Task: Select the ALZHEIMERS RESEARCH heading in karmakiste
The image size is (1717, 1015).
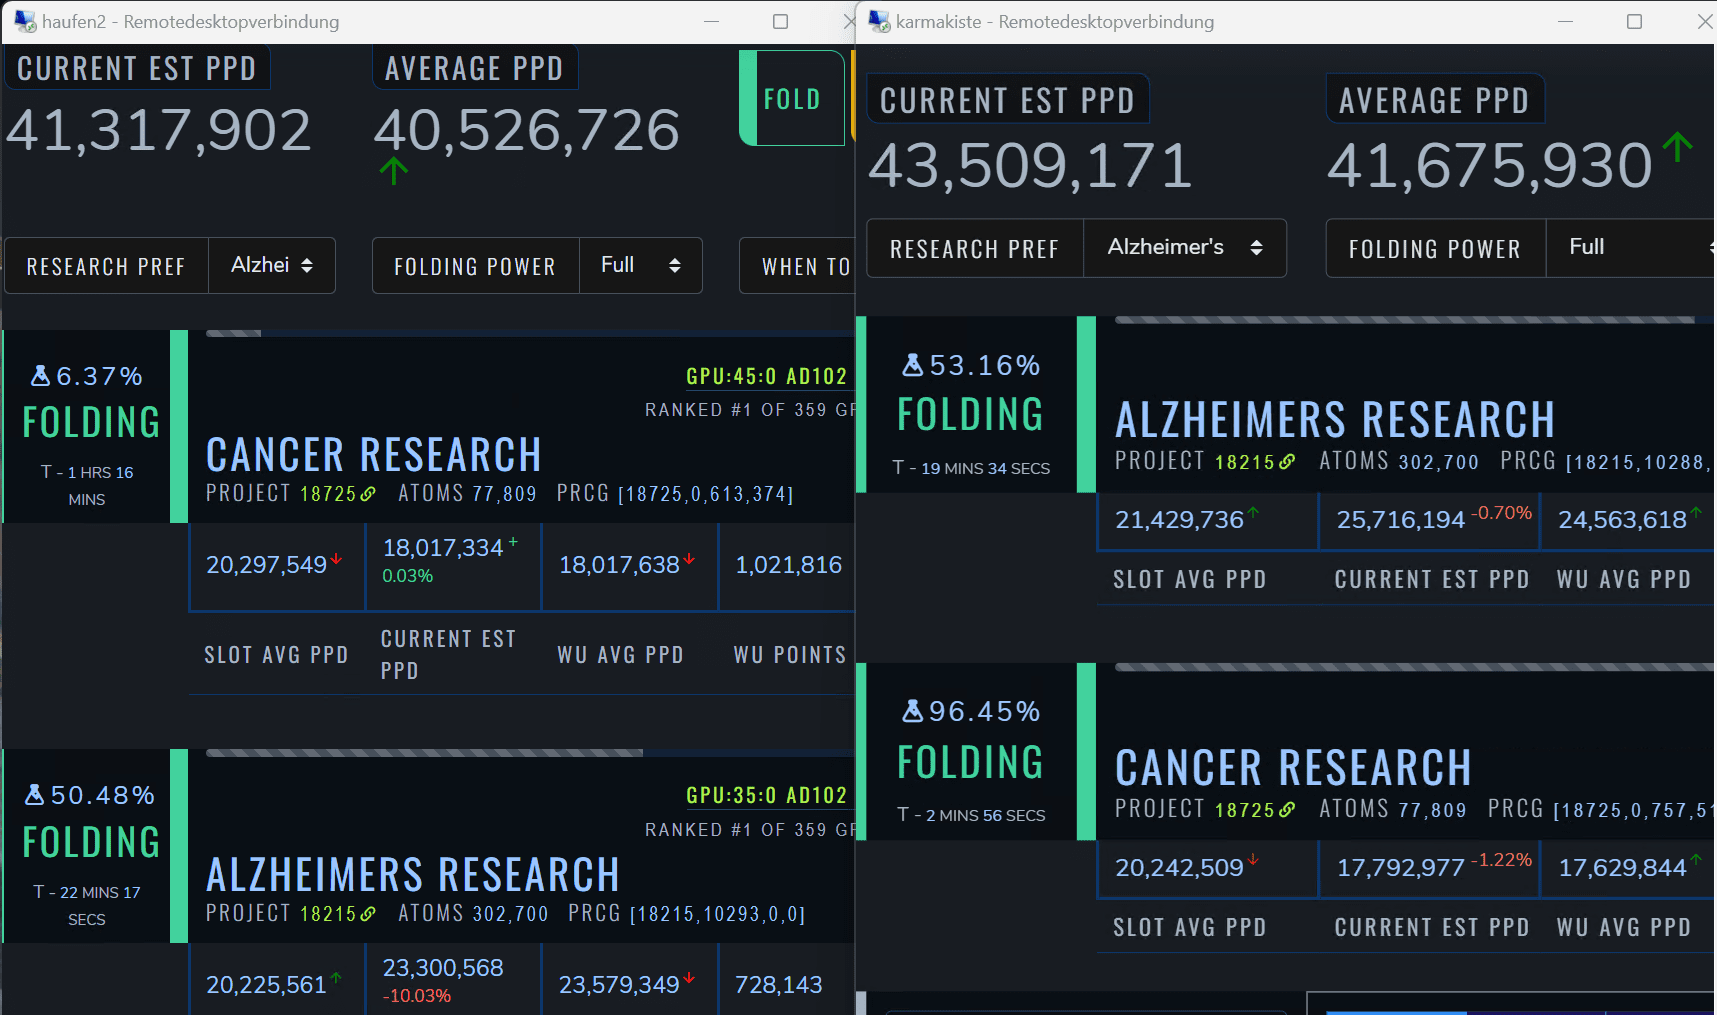Action: (x=1335, y=420)
